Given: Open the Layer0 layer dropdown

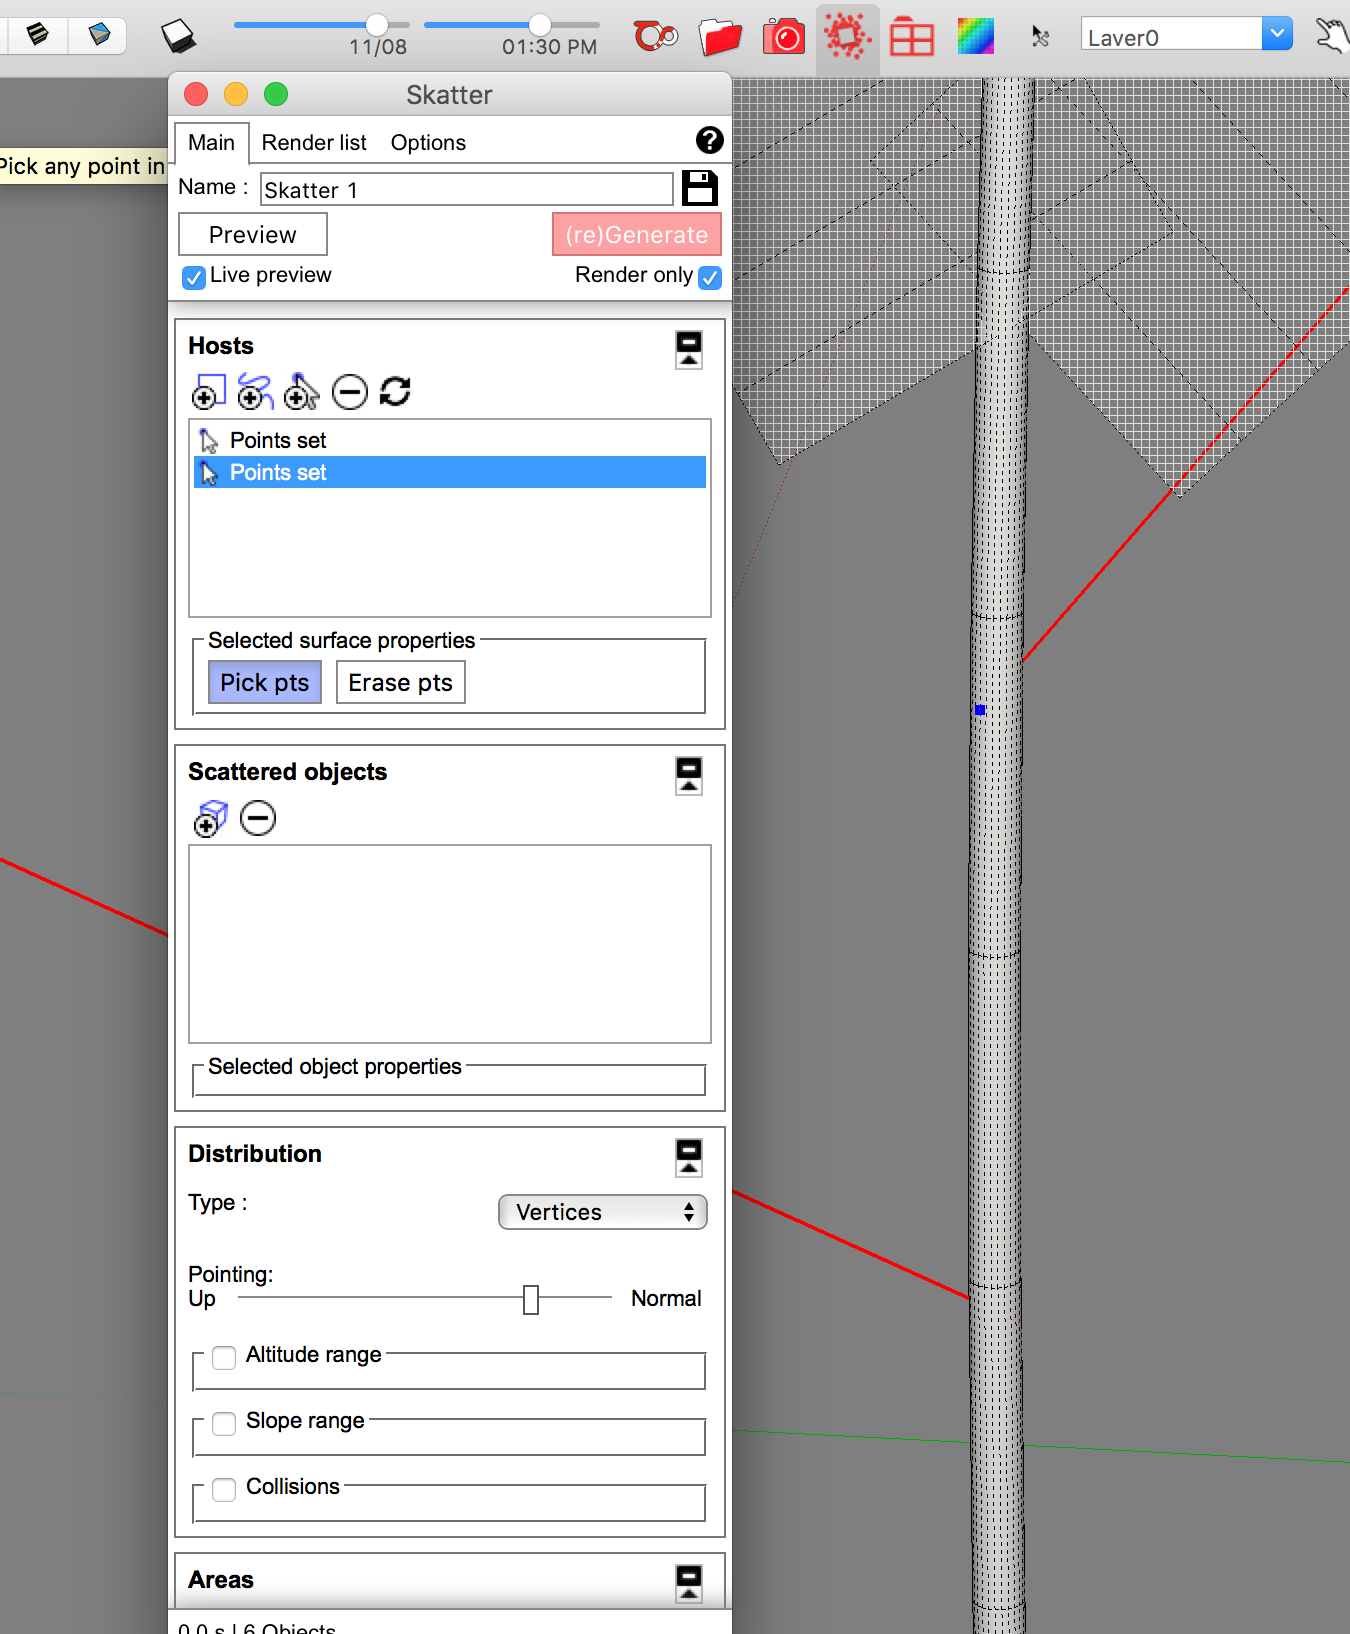Looking at the screenshot, I should point(1186,34).
